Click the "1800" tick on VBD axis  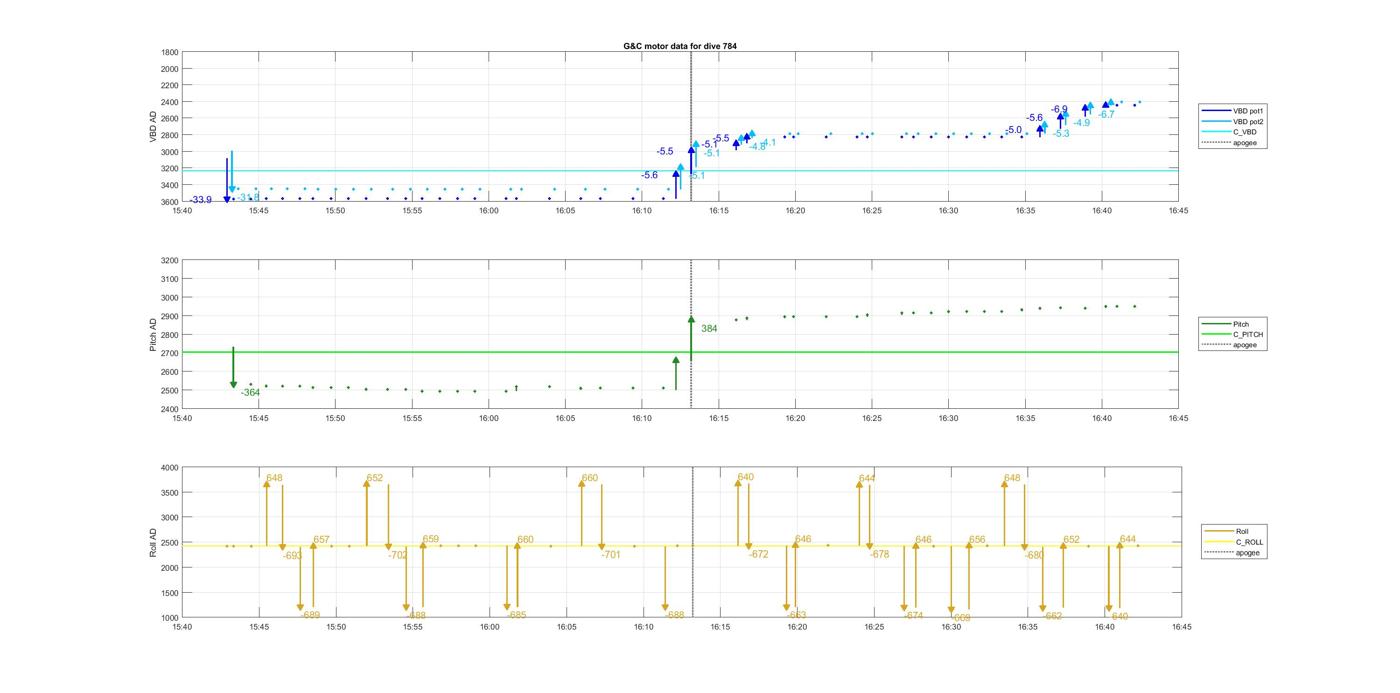tap(171, 52)
